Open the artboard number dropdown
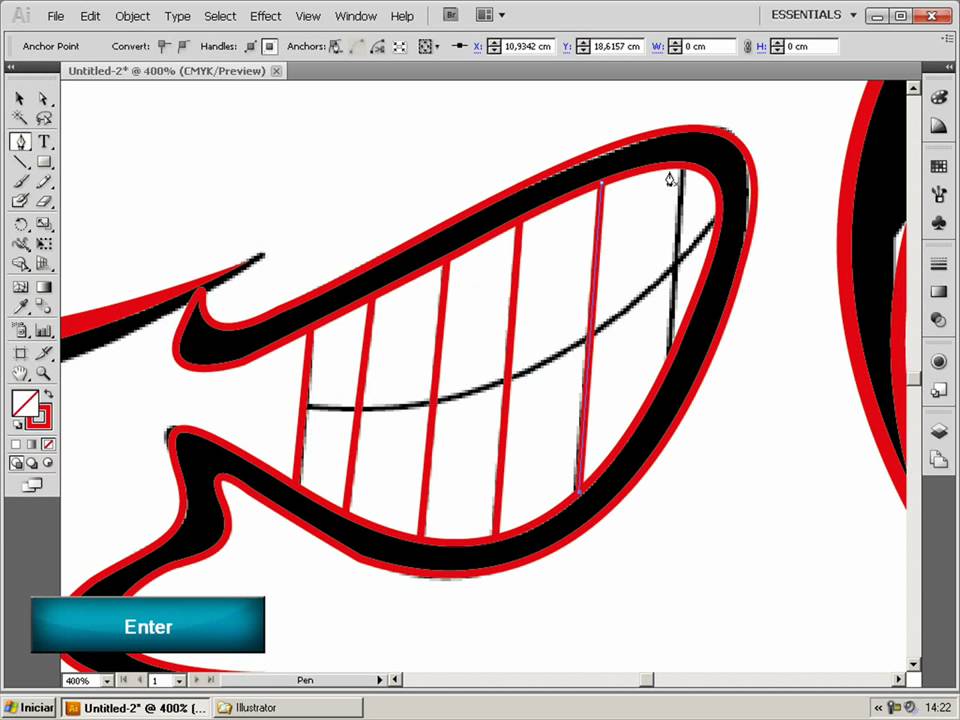960x720 pixels. (179, 681)
